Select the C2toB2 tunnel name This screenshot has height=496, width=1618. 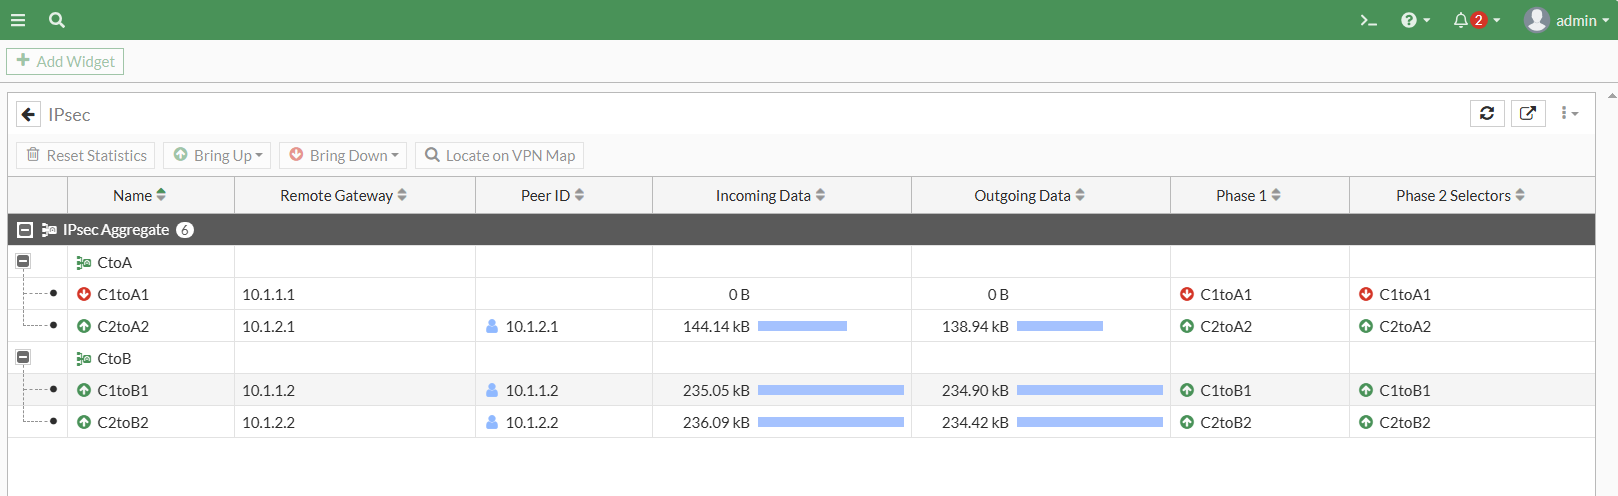coord(123,422)
